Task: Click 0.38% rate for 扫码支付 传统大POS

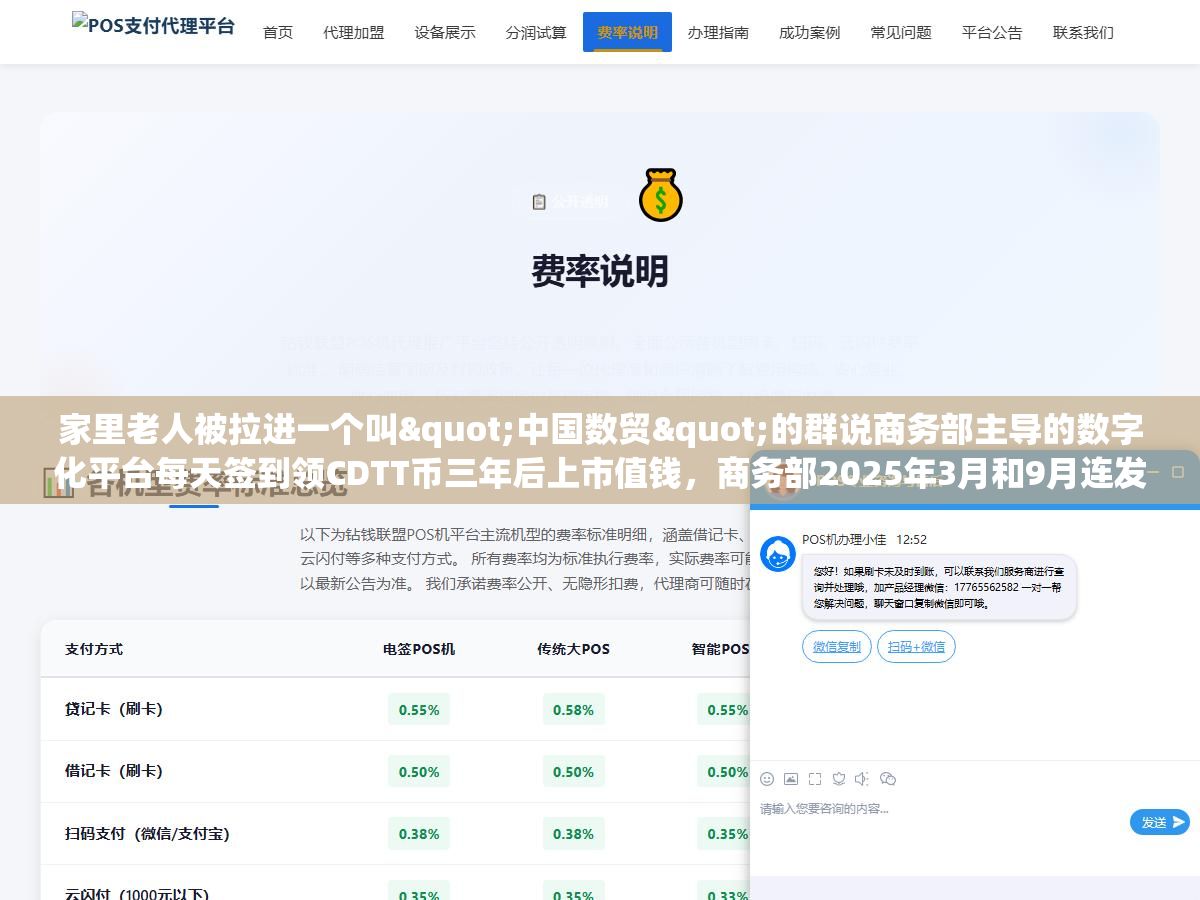Action: pos(573,833)
